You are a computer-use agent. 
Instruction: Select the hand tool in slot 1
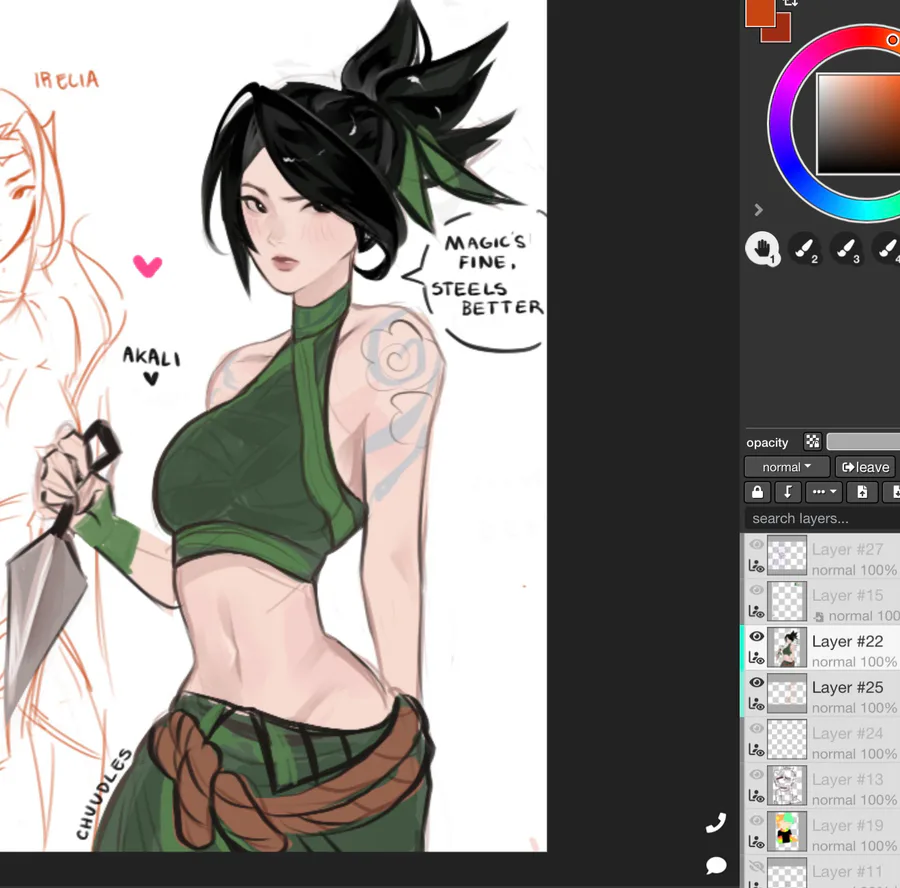pyautogui.click(x=762, y=249)
